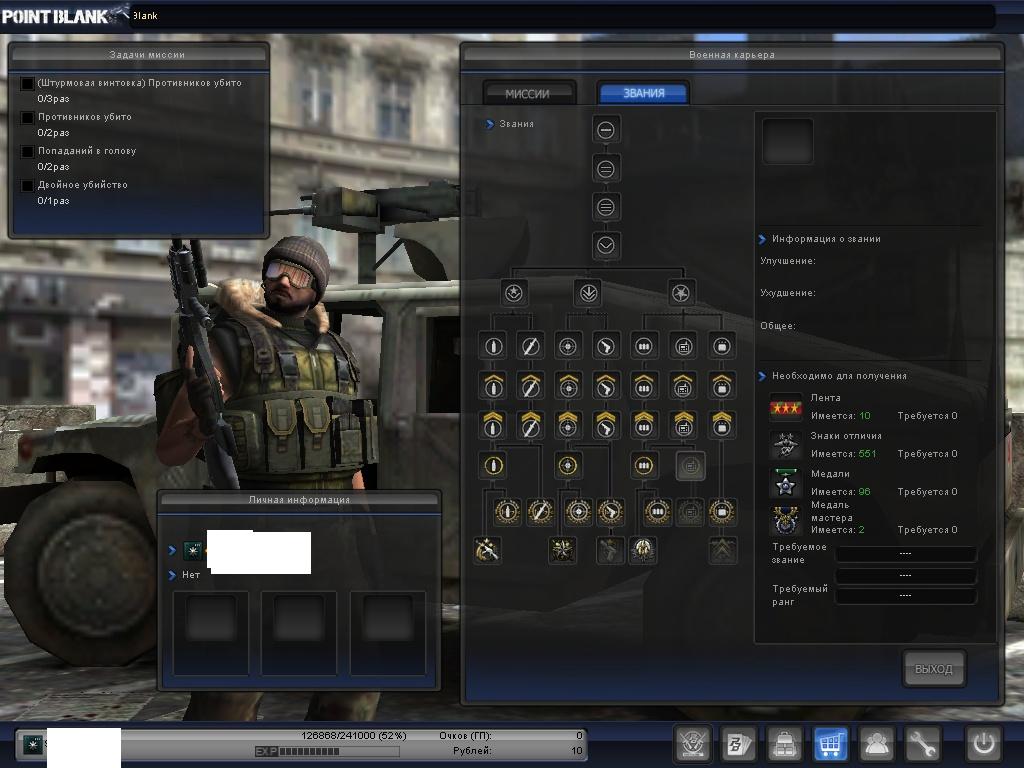Switch to the МИССИИ tab
Screen dimensions: 1024x768
[528, 93]
